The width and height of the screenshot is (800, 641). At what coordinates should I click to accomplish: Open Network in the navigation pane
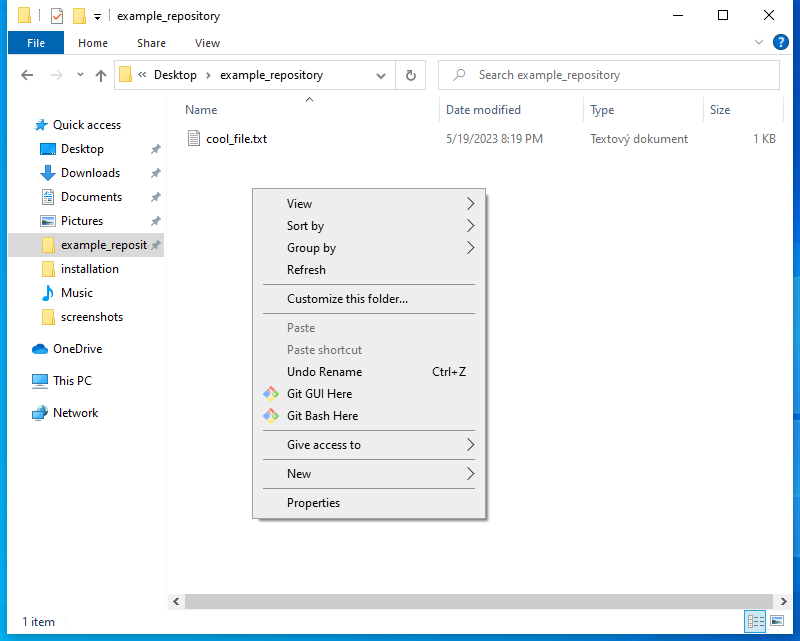coord(75,413)
